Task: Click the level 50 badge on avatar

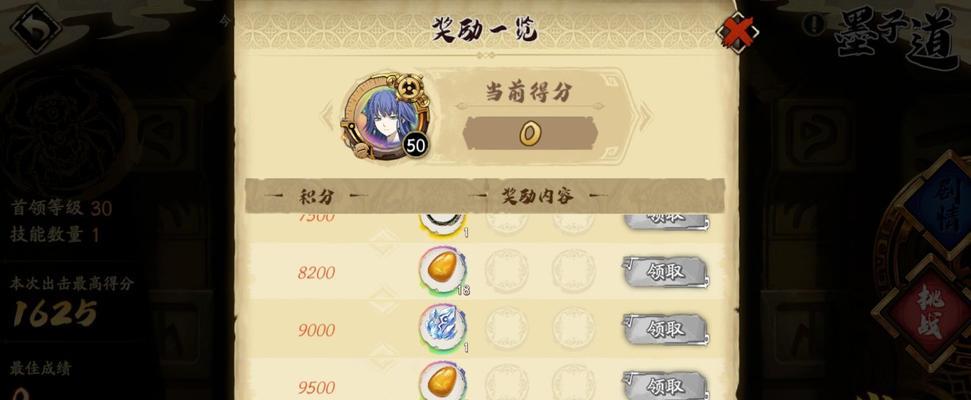Action: pyautogui.click(x=416, y=146)
